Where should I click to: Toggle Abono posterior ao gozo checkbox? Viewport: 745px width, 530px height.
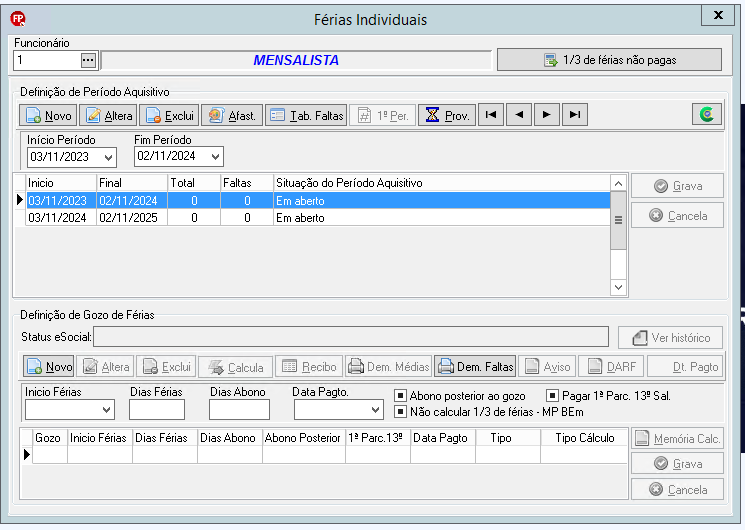click(401, 395)
